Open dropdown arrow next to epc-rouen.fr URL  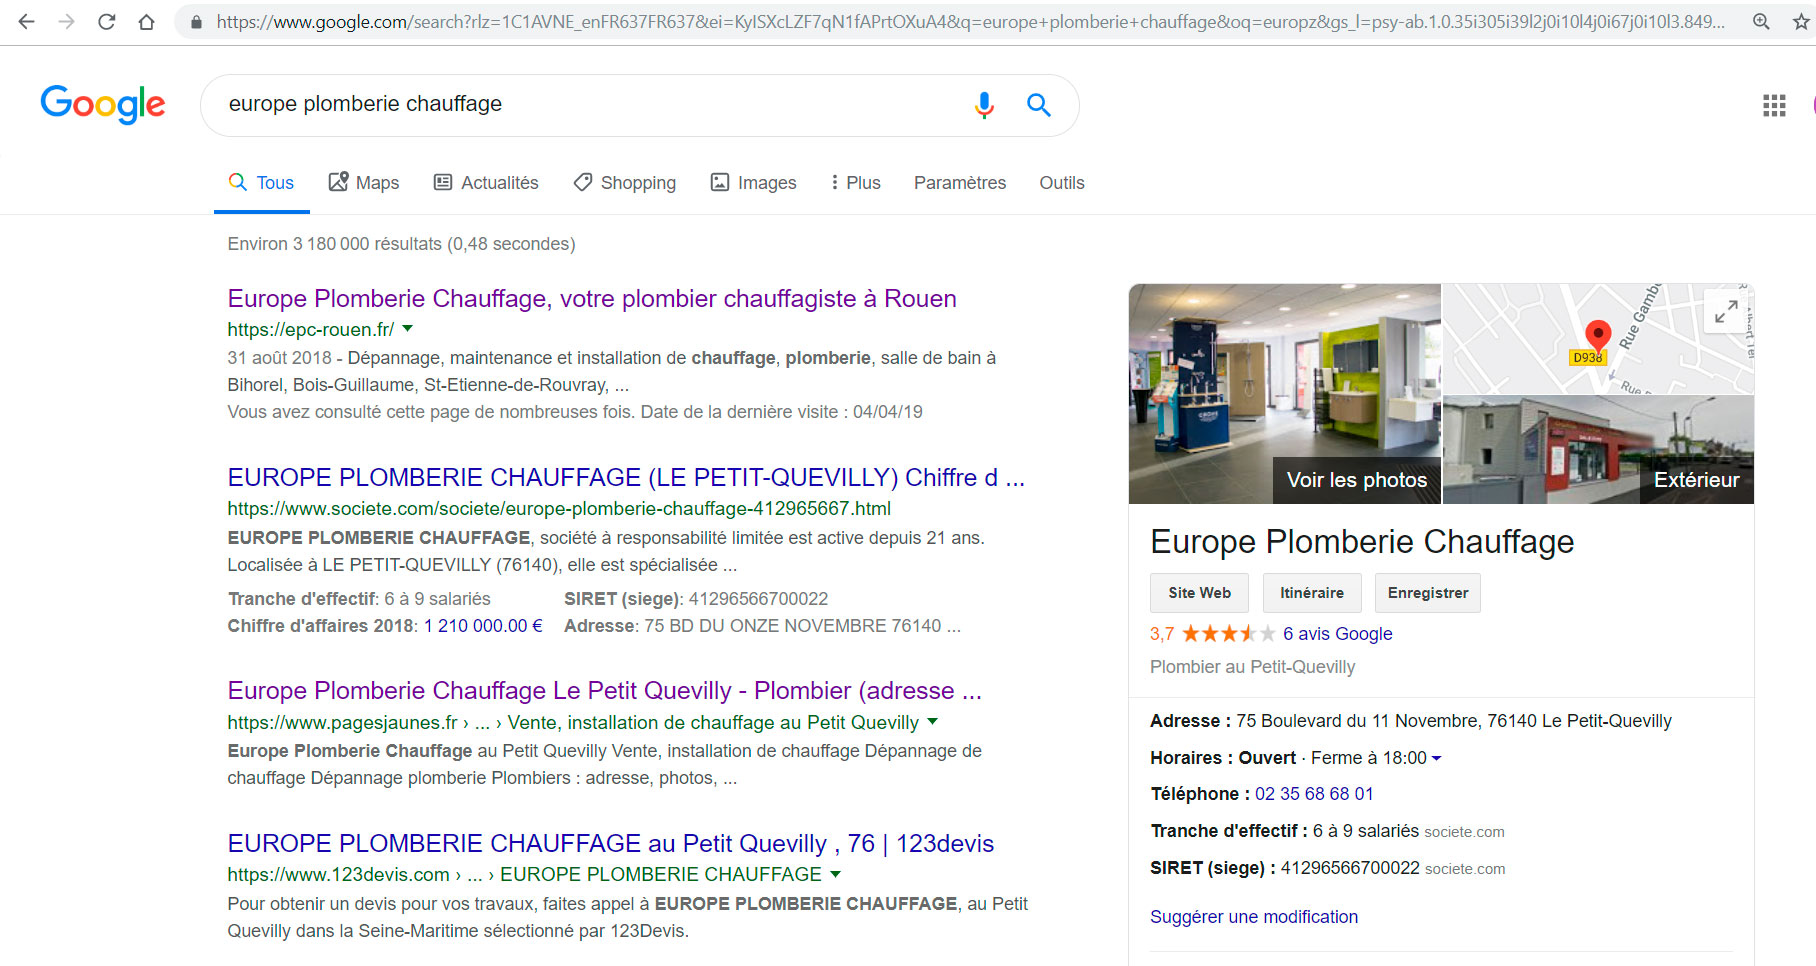click(x=408, y=329)
